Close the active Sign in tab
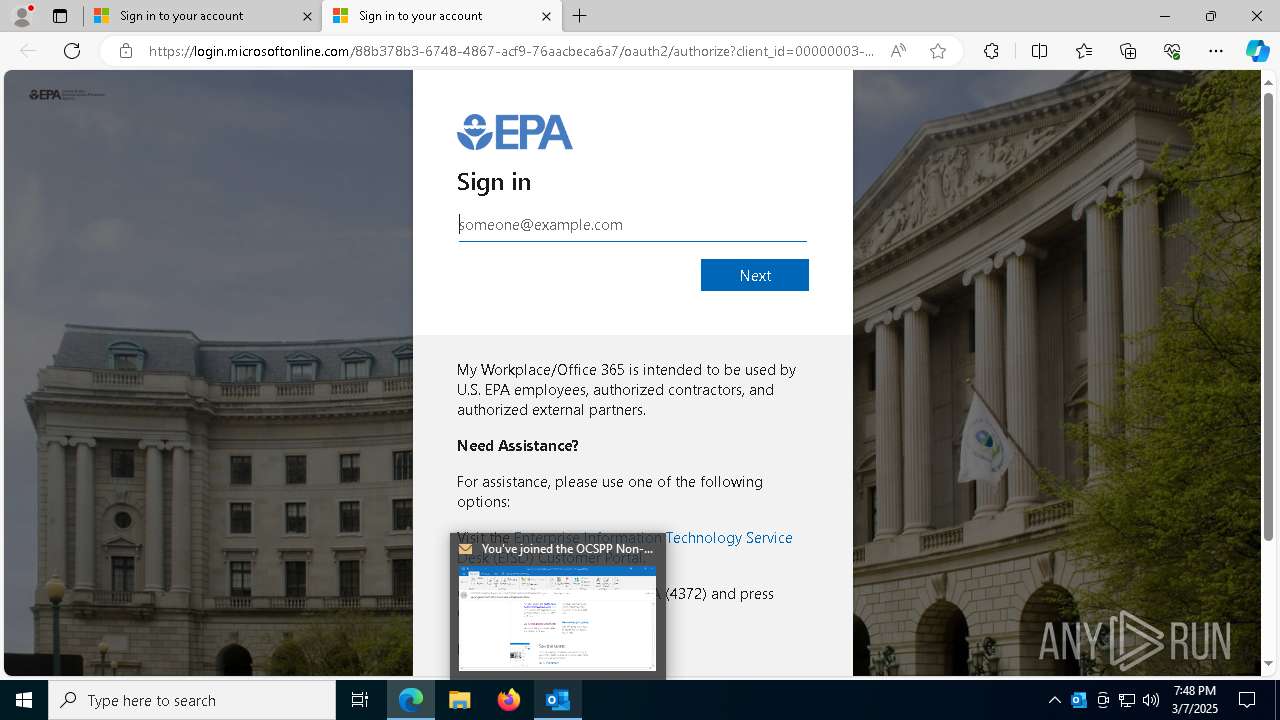 point(546,16)
